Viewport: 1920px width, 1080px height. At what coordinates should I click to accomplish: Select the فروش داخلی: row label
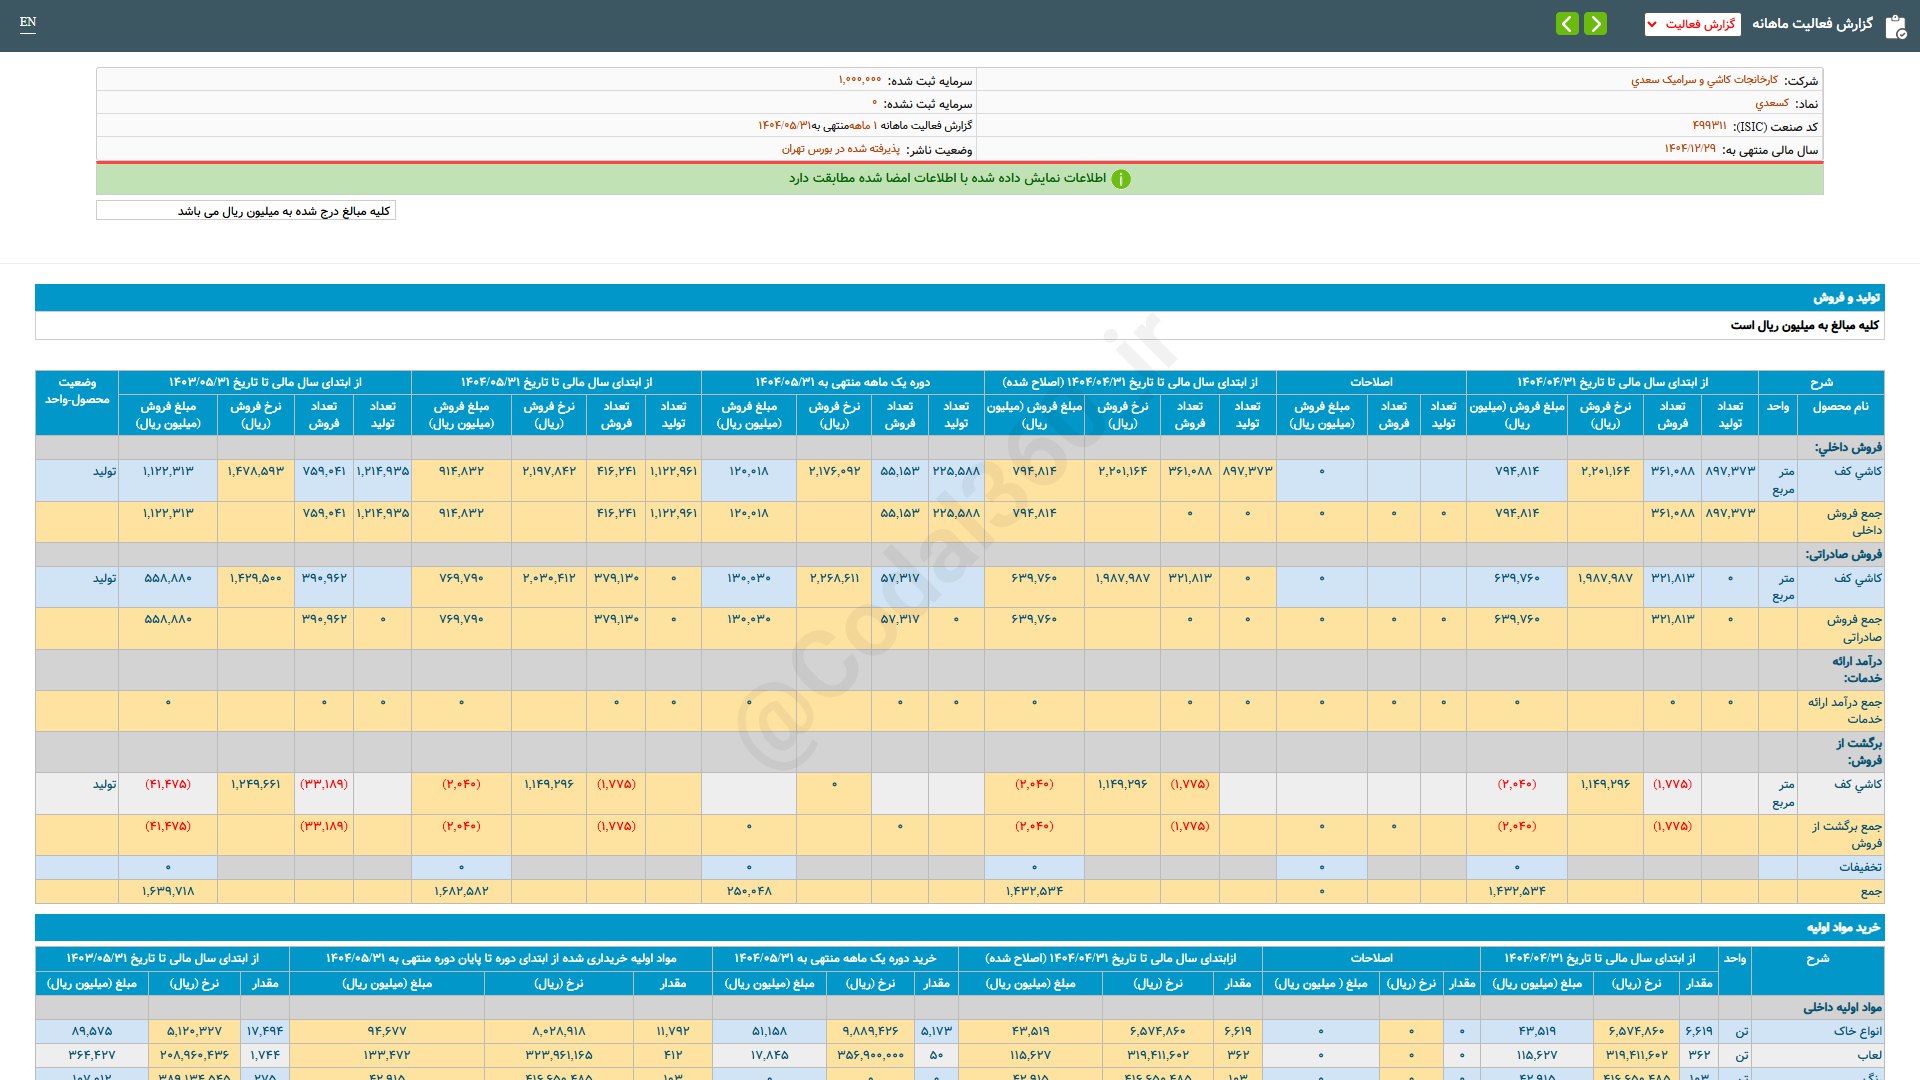click(1848, 448)
